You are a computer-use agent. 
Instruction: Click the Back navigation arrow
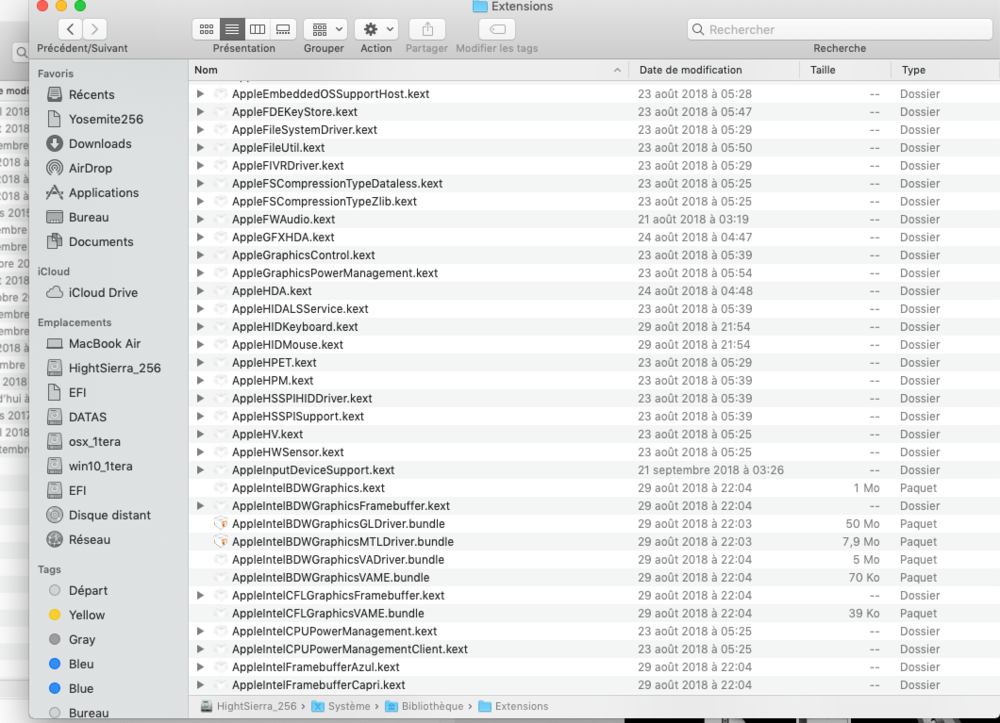click(70, 30)
